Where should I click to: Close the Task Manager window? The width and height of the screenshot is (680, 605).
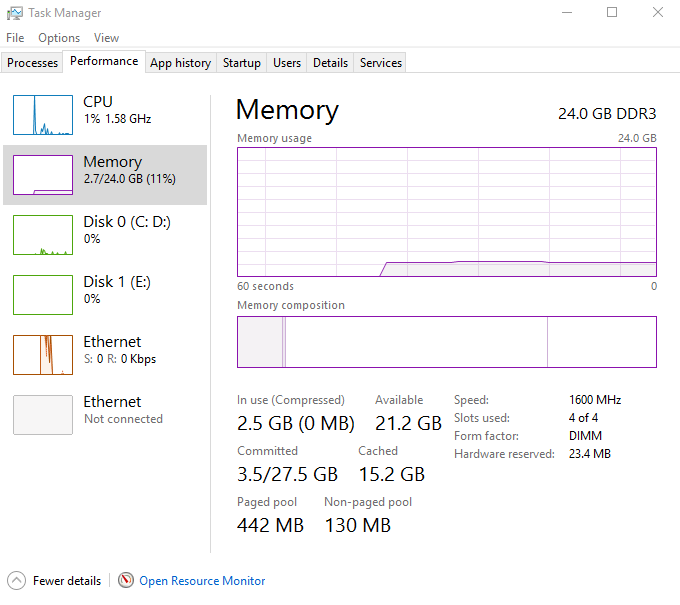pos(658,13)
